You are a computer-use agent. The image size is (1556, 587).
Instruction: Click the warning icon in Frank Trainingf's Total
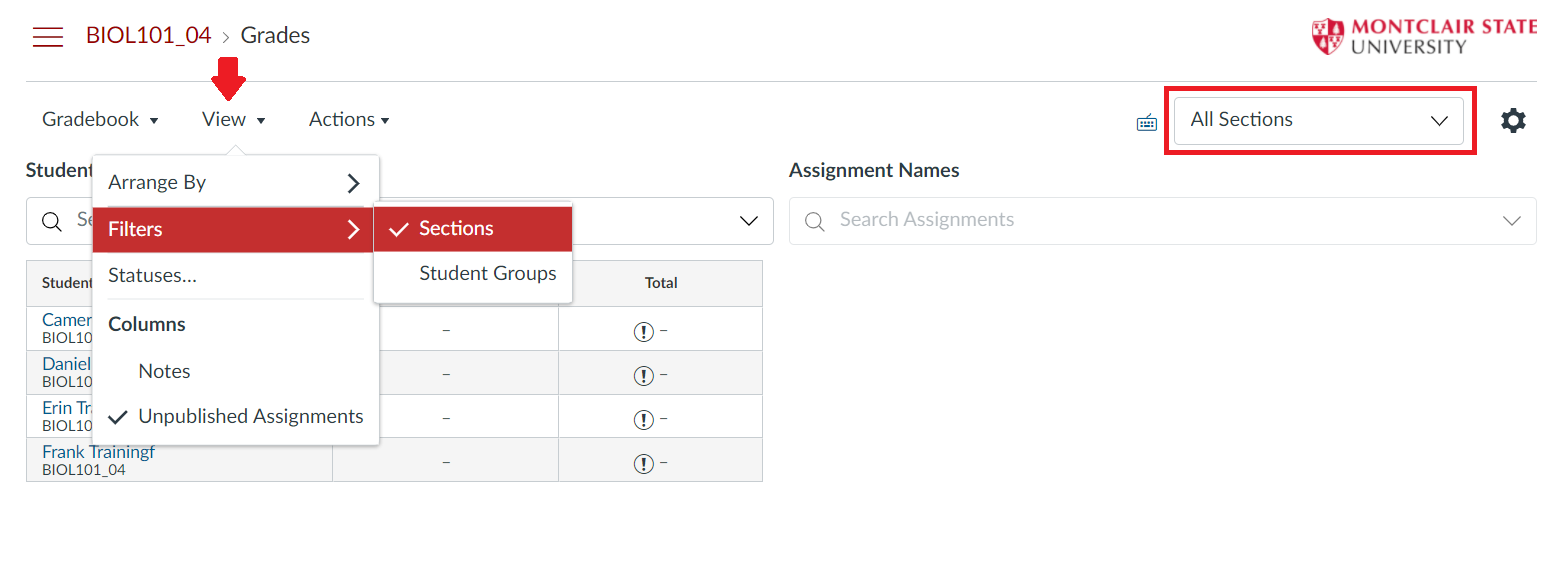644,462
